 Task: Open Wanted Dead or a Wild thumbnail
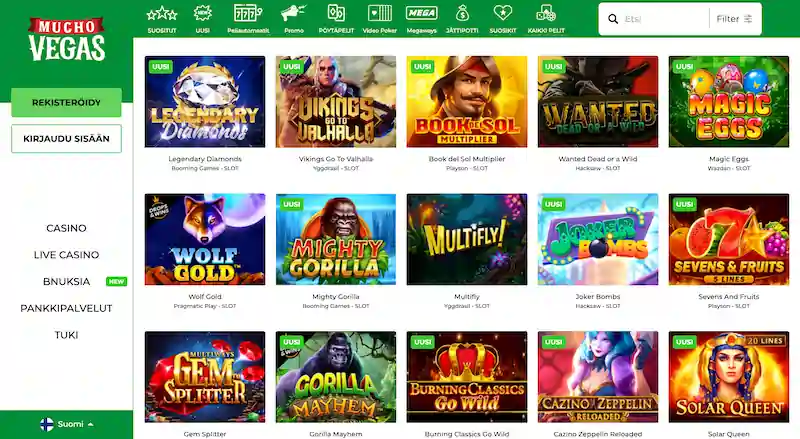pyautogui.click(x=598, y=102)
